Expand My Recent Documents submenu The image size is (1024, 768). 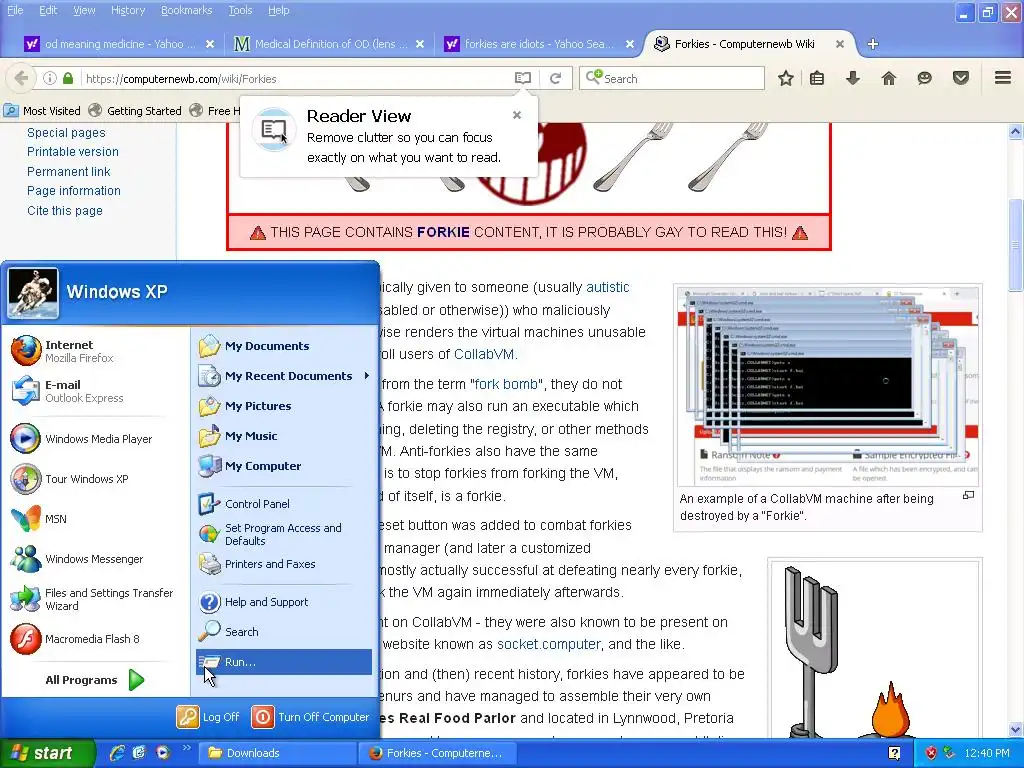coord(283,376)
